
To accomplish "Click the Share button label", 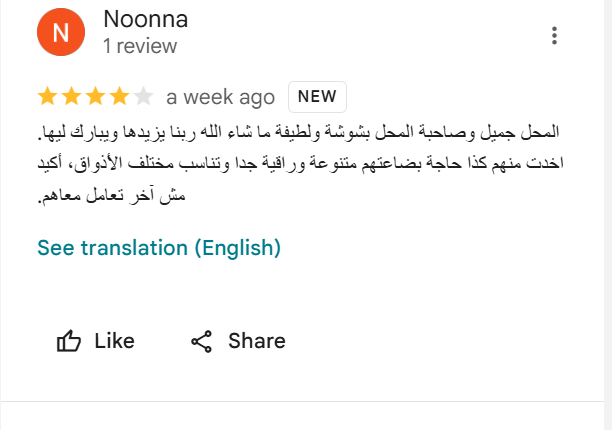I will tap(257, 341).
